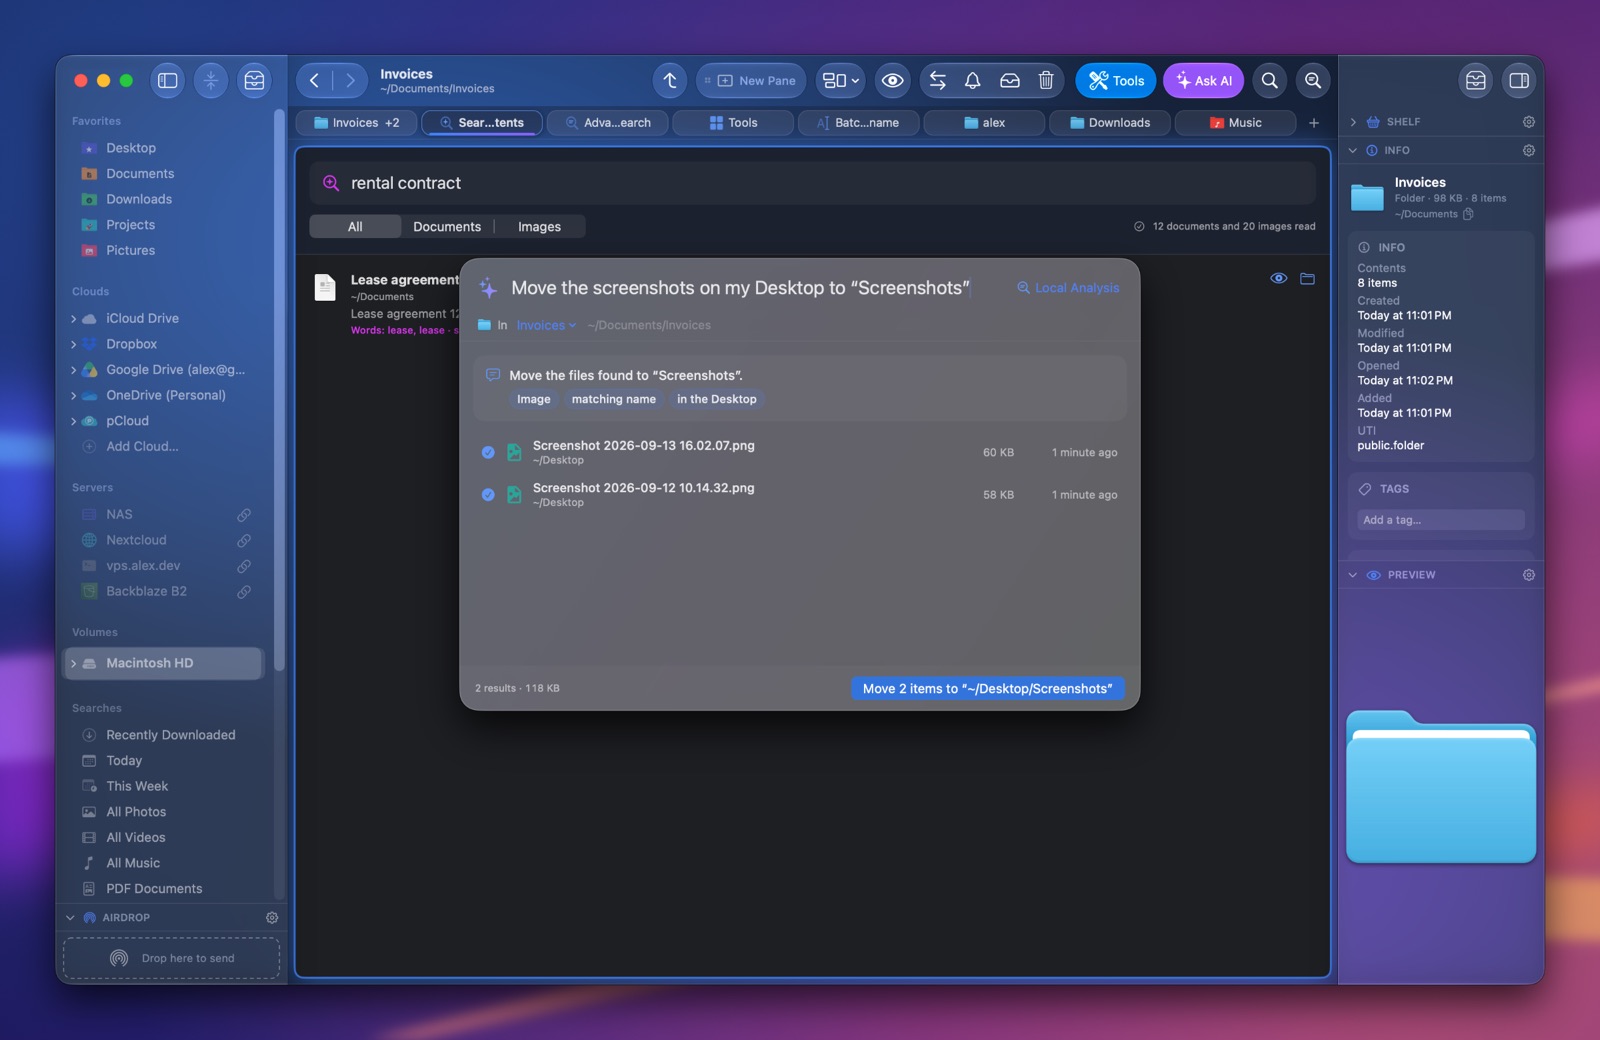Open the Preview section settings gear
The height and width of the screenshot is (1040, 1600).
tap(1528, 575)
